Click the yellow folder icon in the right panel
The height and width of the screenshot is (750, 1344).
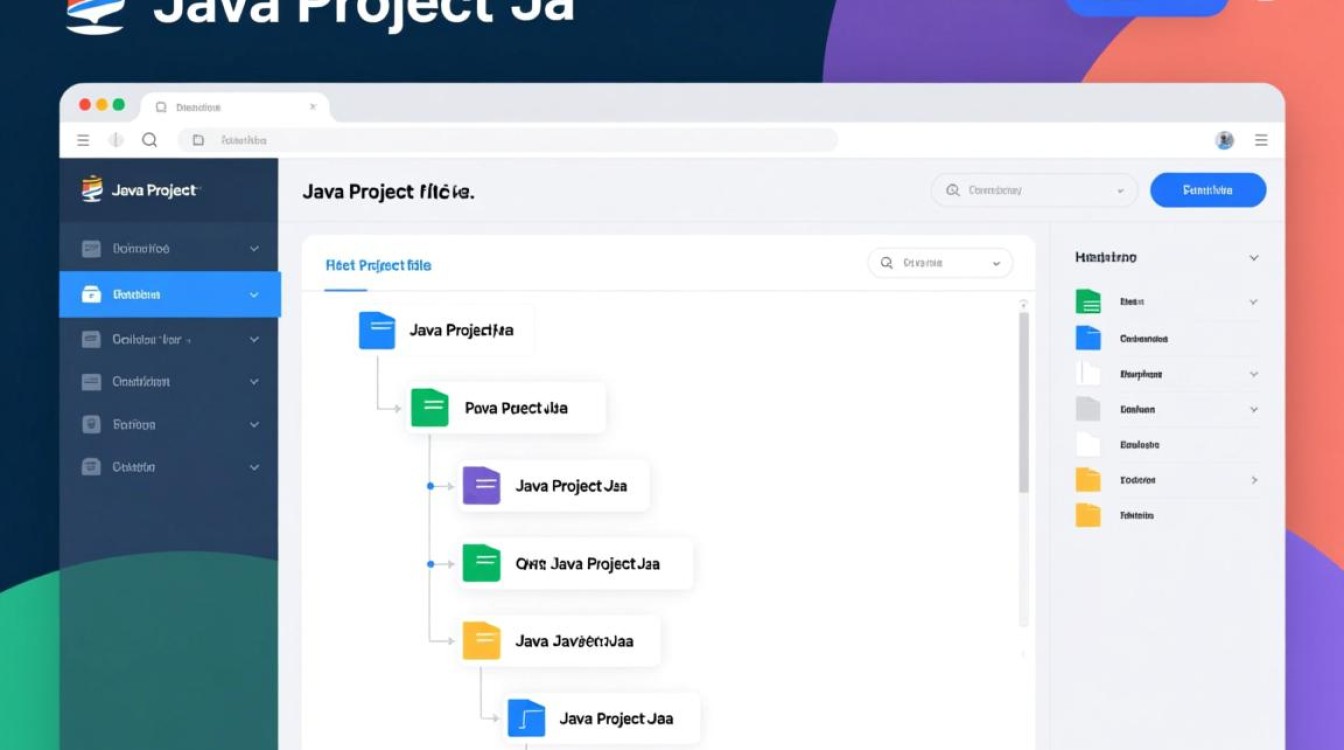[x=1088, y=480]
